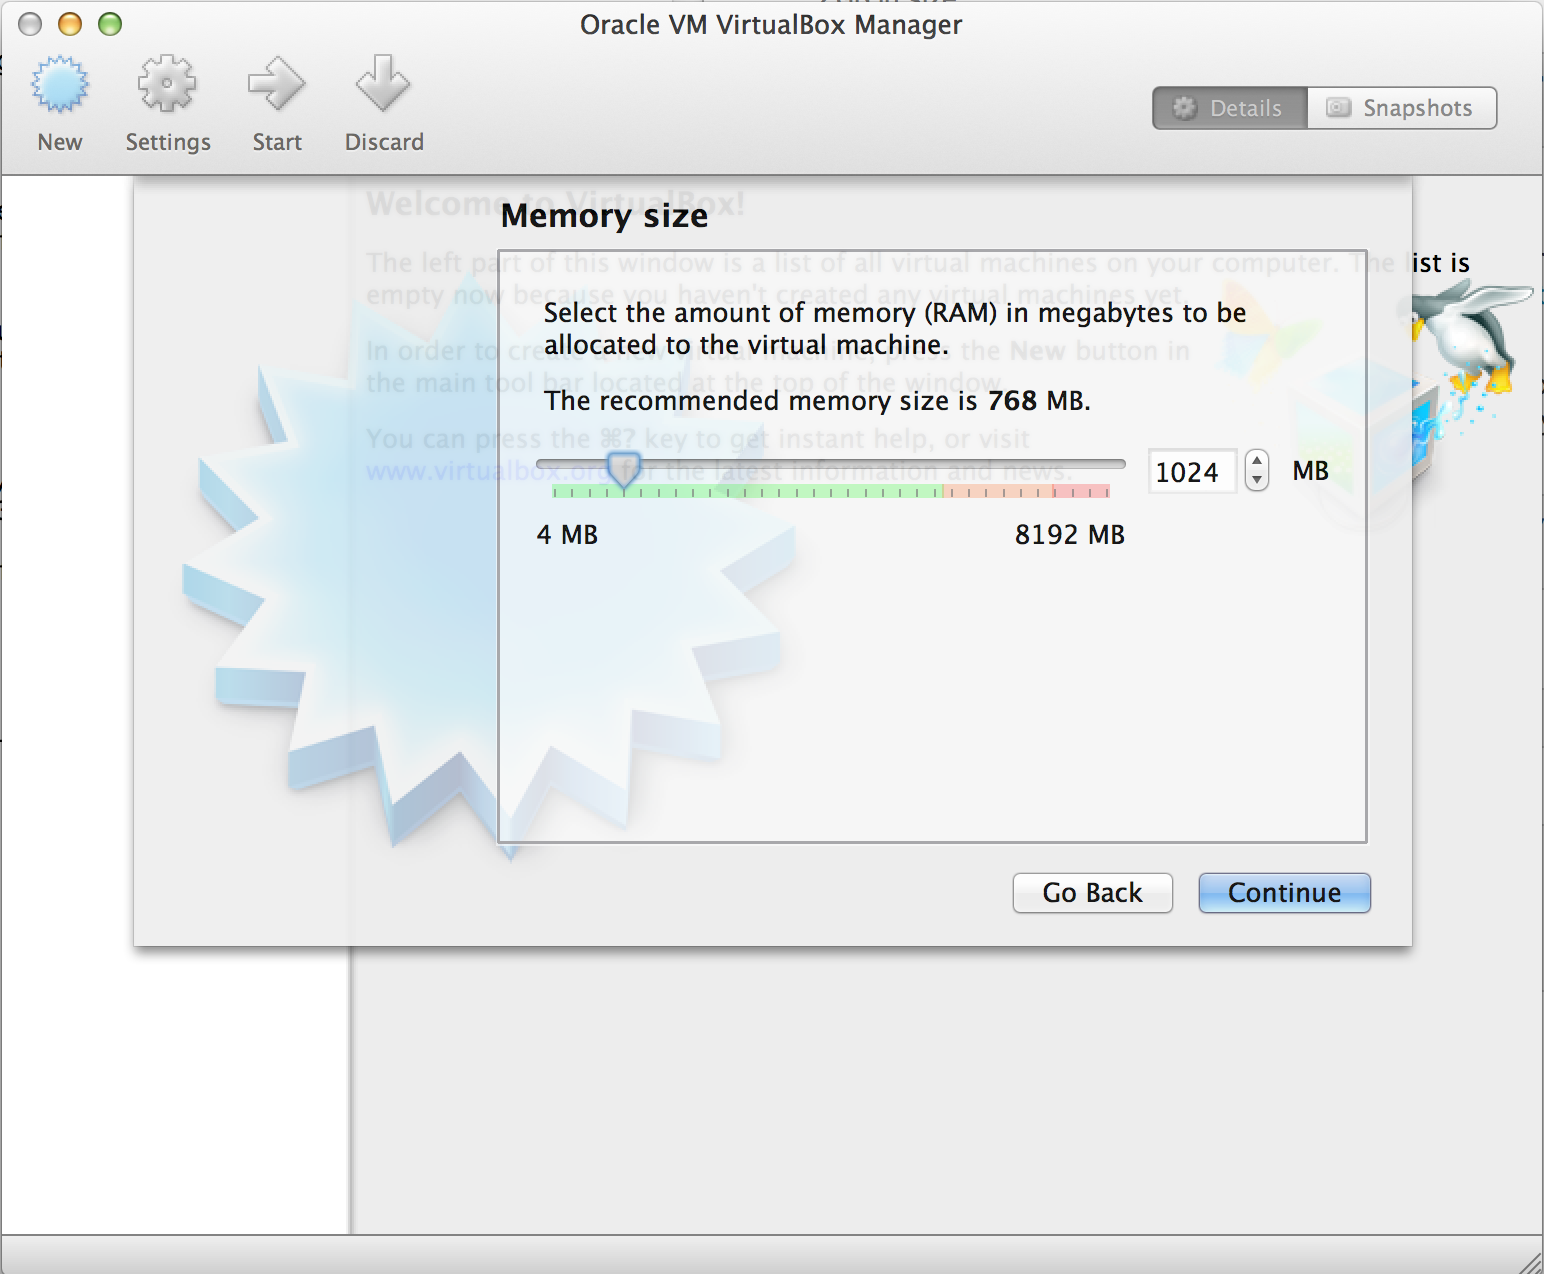This screenshot has height=1274, width=1544.
Task: Click the memory field showing 1024
Action: click(1190, 472)
